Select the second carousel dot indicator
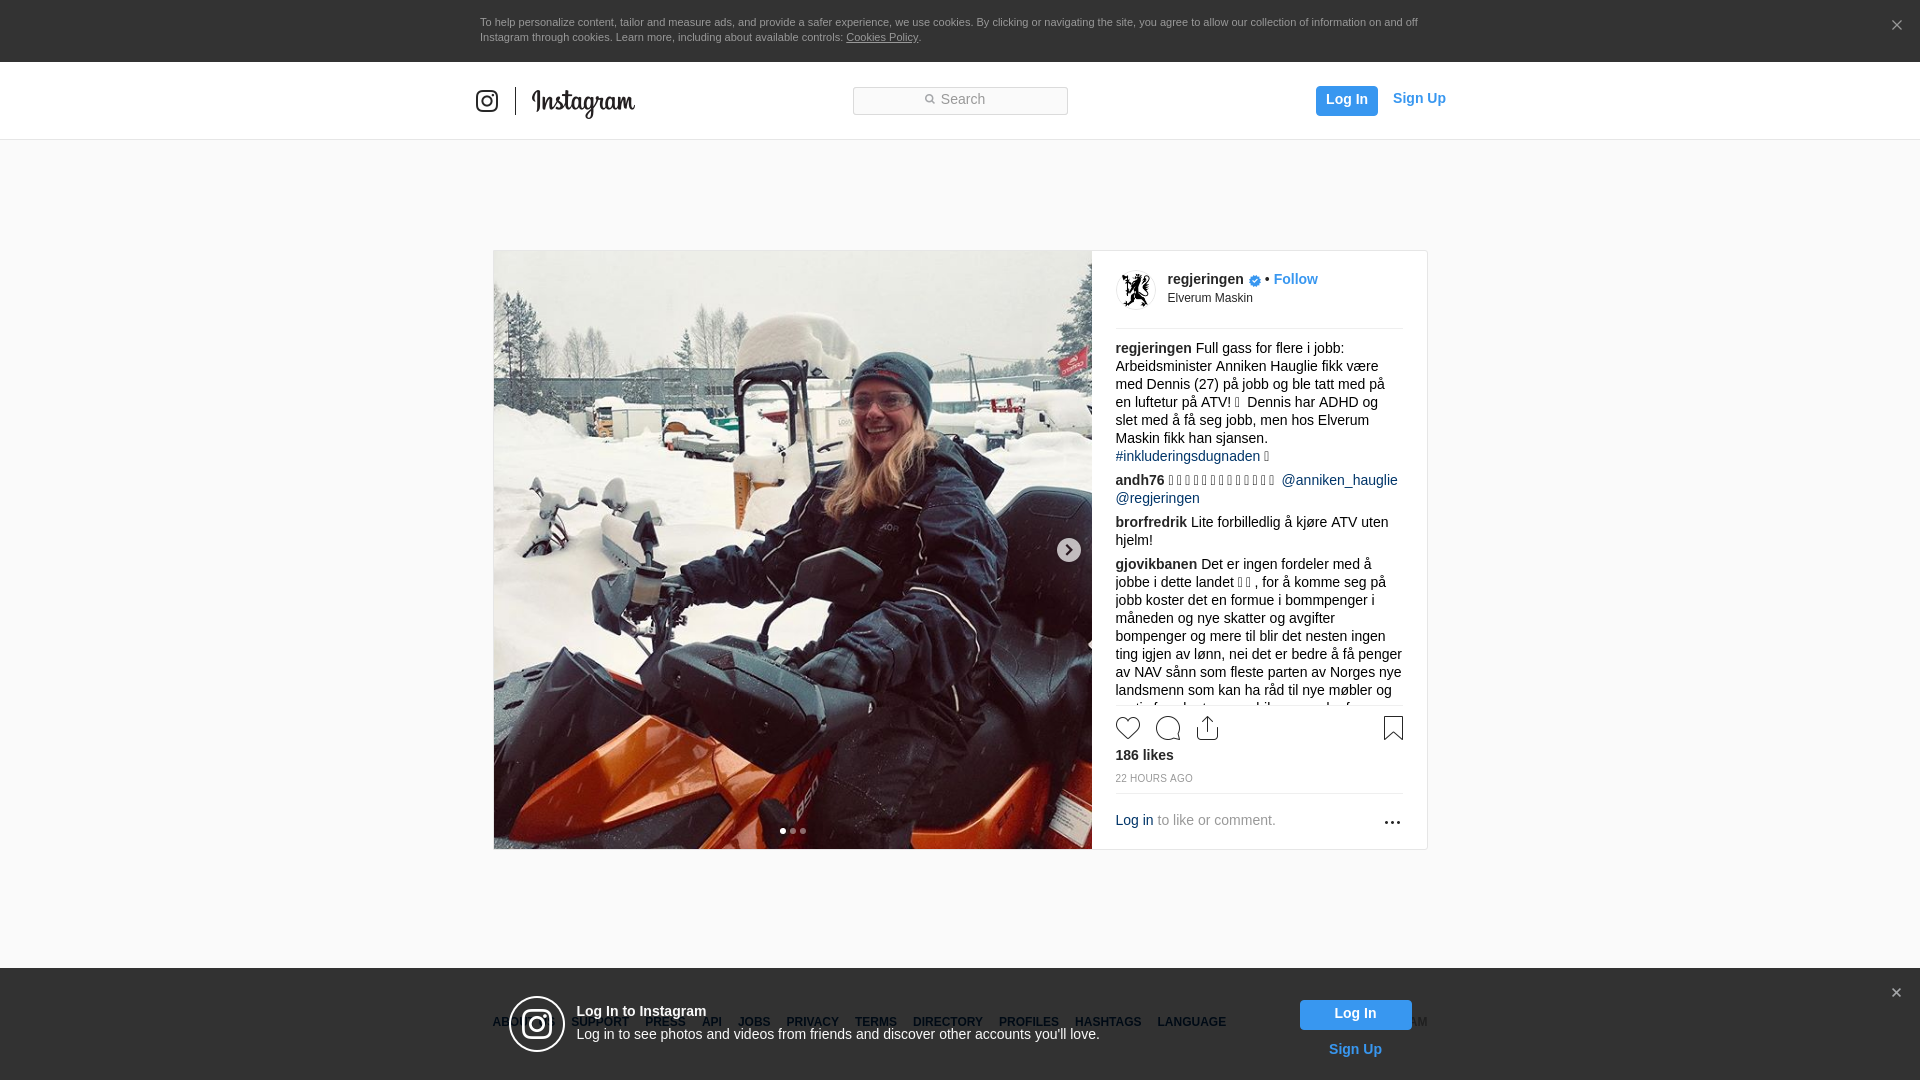This screenshot has height=1080, width=1920. click(x=792, y=831)
